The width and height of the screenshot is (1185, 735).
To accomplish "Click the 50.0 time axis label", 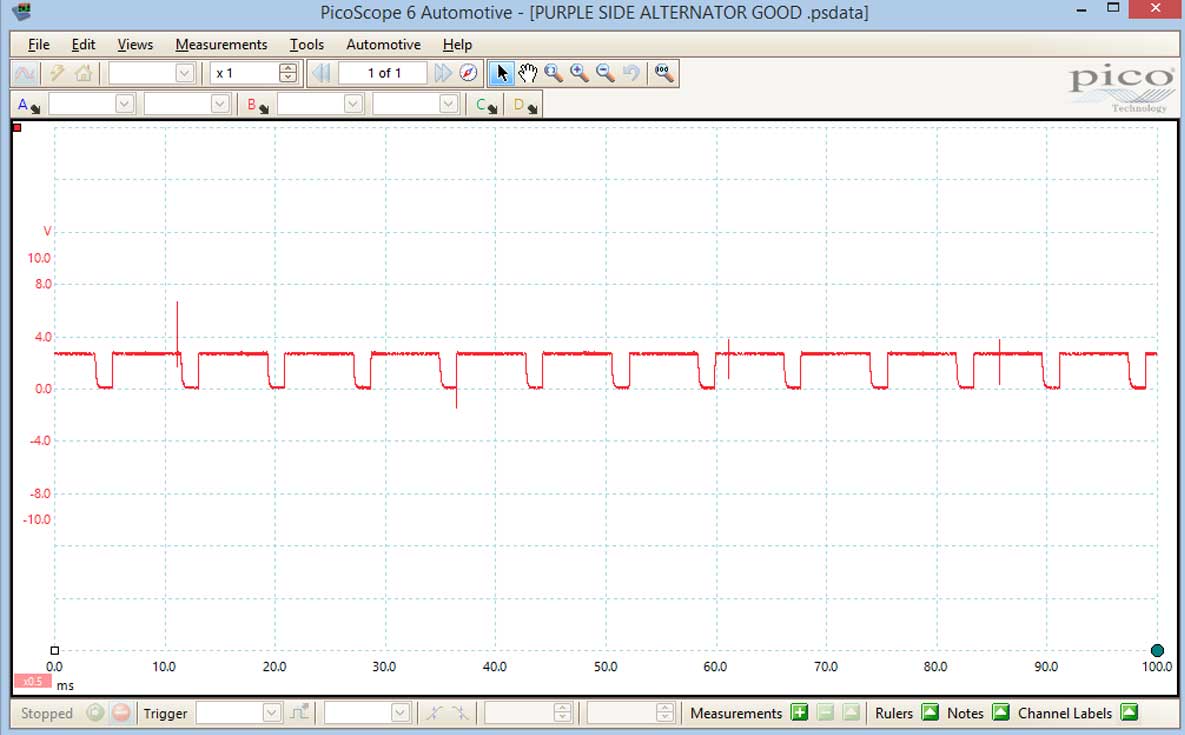I will [605, 667].
